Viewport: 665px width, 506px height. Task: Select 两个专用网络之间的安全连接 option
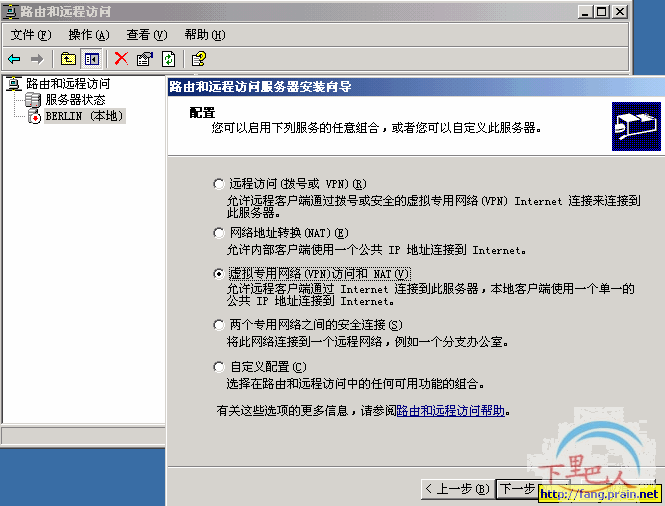pyautogui.click(x=218, y=325)
